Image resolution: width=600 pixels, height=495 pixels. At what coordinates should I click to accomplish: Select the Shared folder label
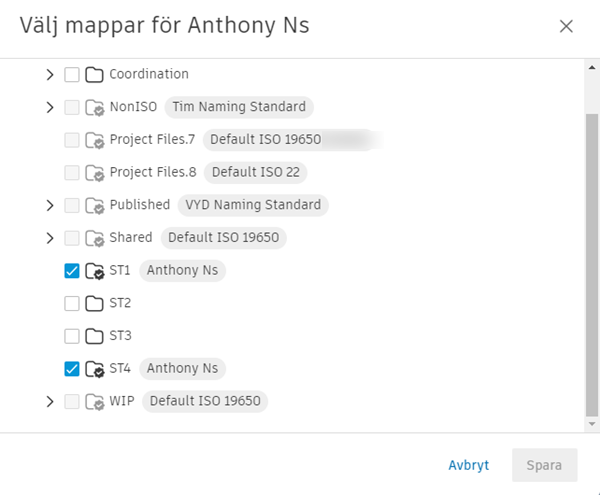pyautogui.click(x=131, y=238)
